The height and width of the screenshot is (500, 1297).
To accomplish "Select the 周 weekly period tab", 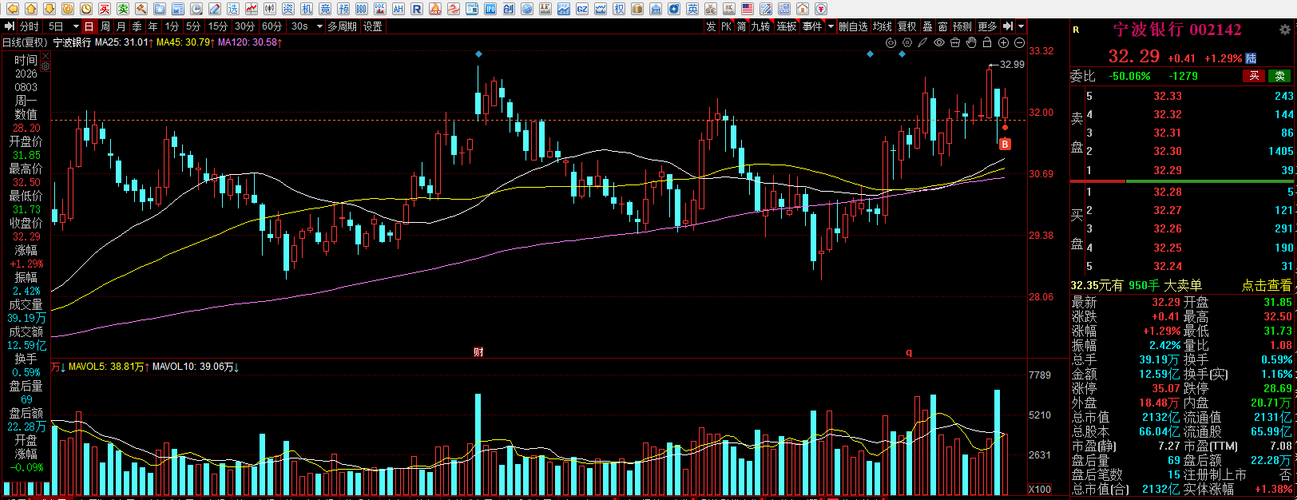I will click(x=105, y=26).
